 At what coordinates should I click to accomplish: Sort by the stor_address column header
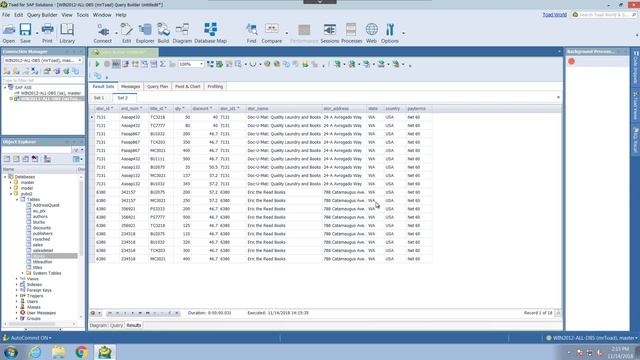[x=344, y=109]
